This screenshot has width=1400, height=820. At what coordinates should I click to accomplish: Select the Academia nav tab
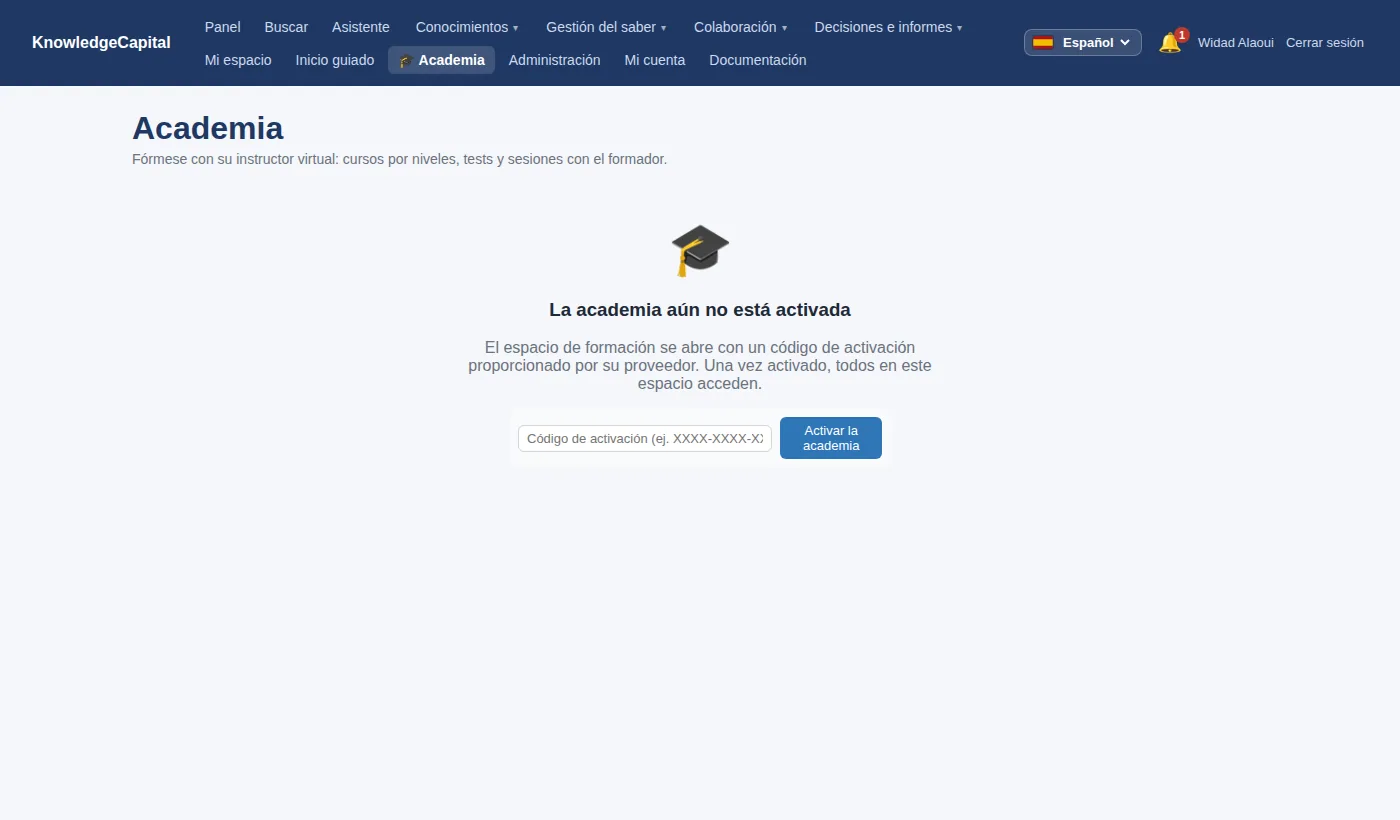point(441,60)
